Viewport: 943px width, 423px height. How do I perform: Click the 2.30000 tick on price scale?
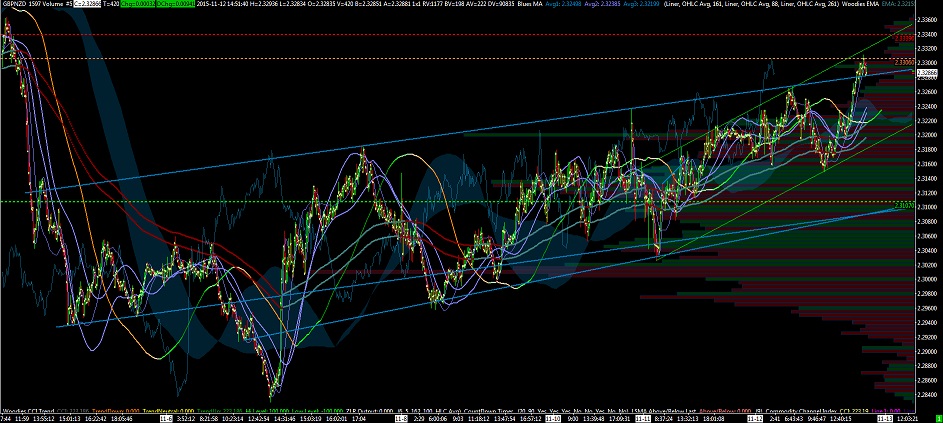927,279
